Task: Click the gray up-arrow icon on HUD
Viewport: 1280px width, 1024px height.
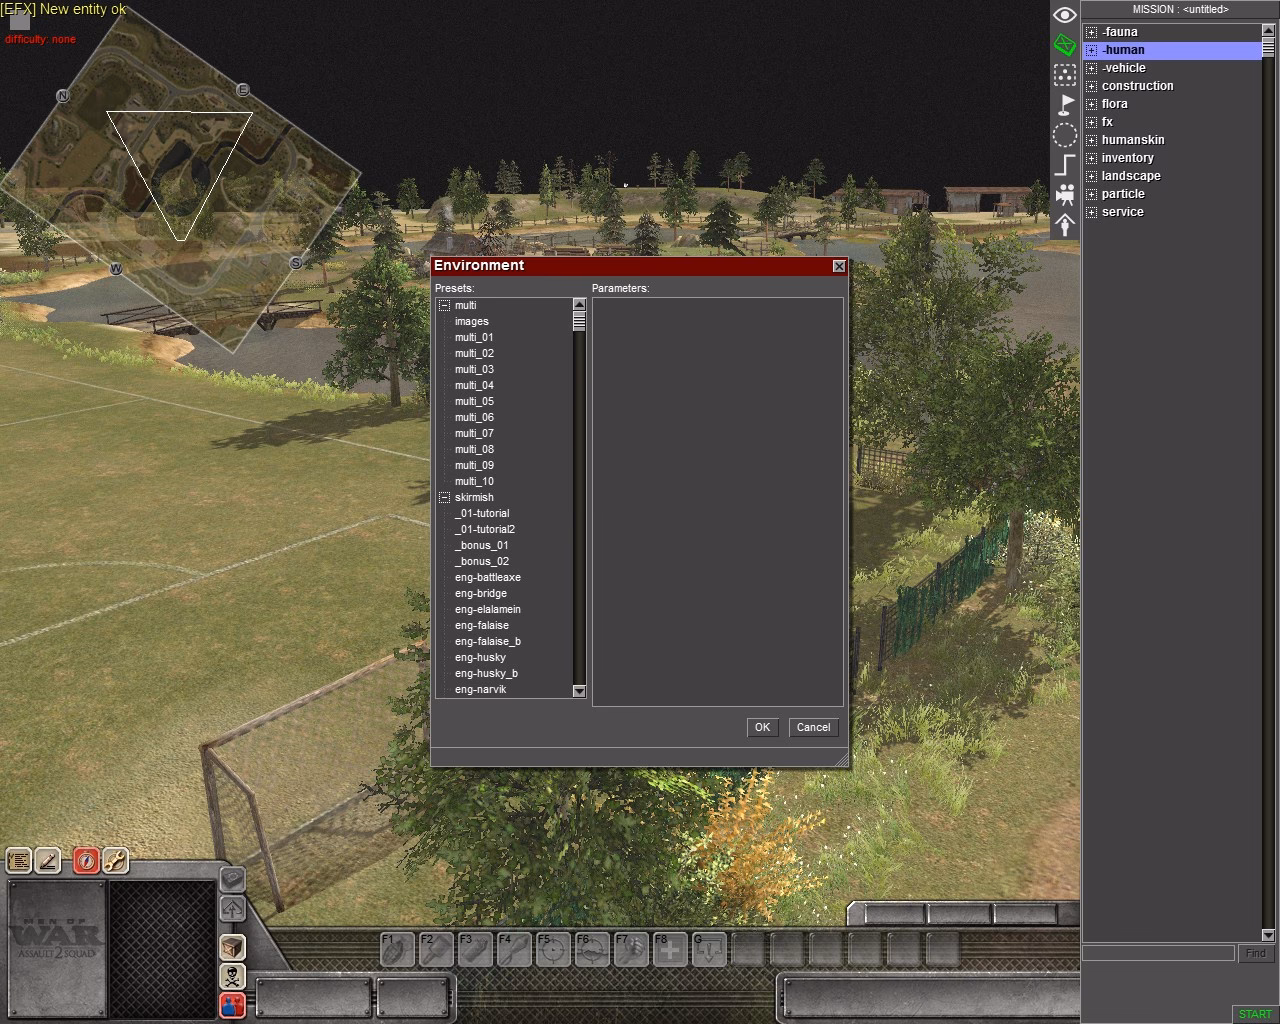Action: [232, 909]
